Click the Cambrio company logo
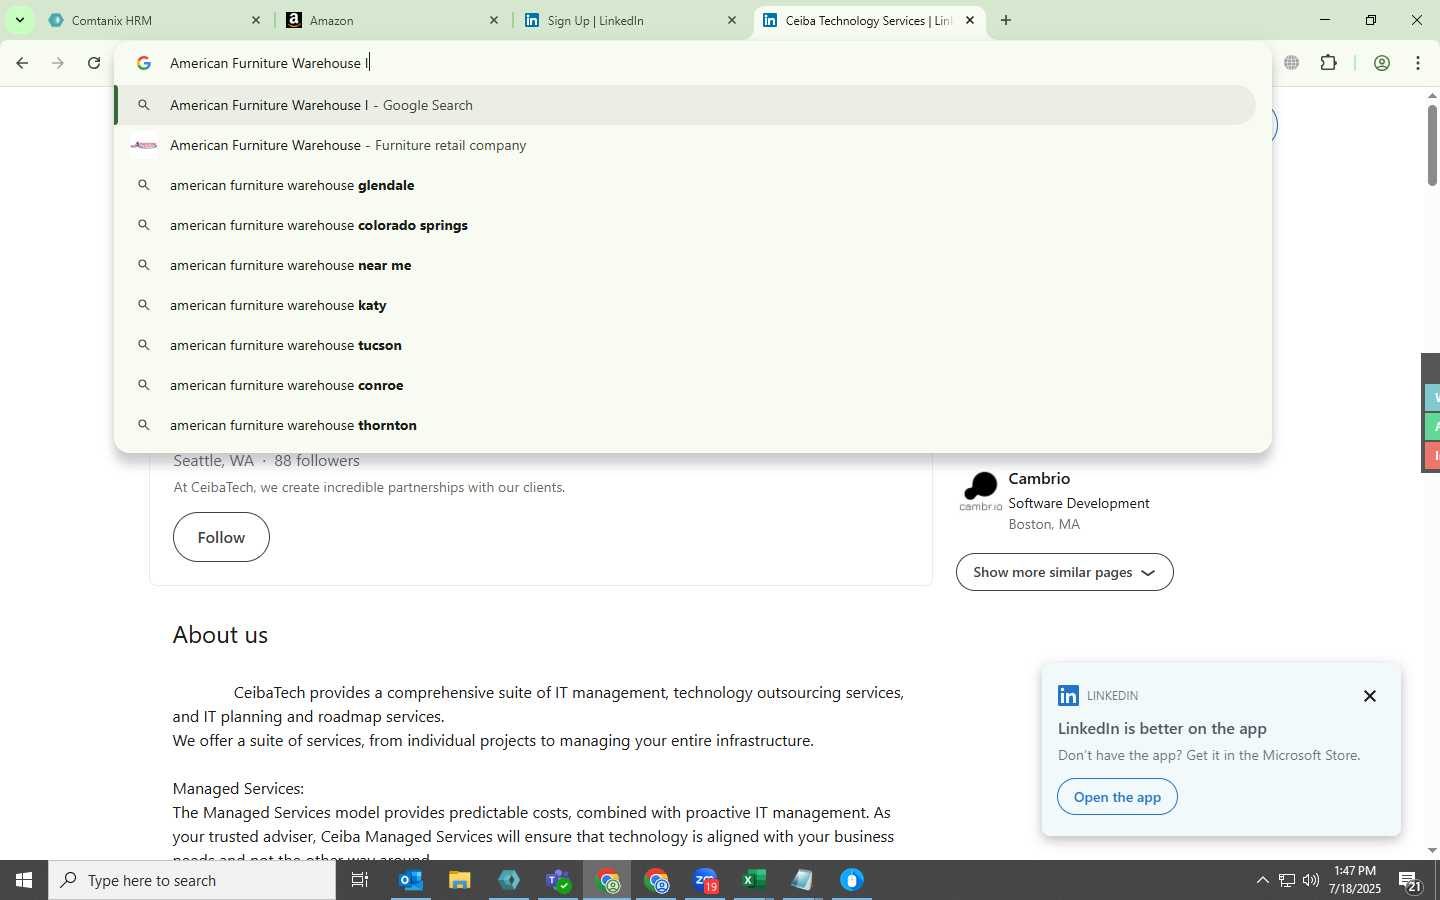Viewport: 1440px width, 900px height. click(x=980, y=492)
